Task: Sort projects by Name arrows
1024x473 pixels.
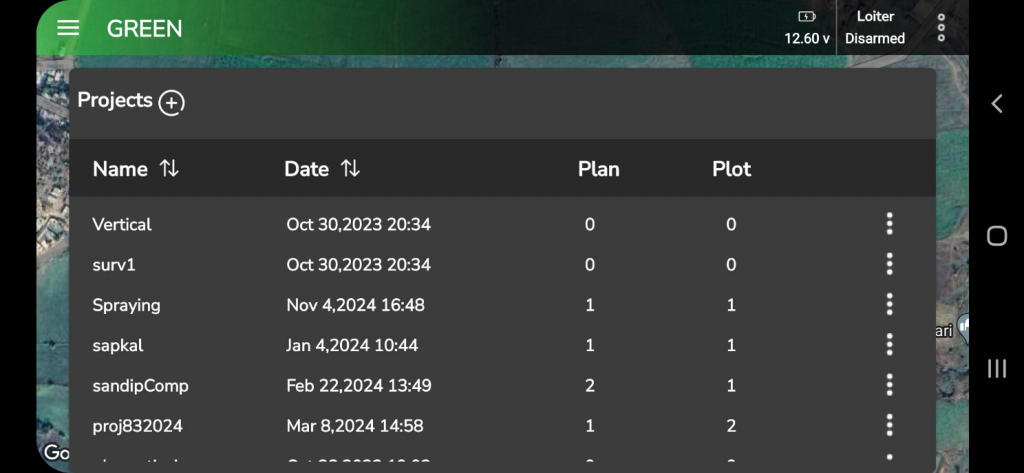Action: tap(170, 169)
